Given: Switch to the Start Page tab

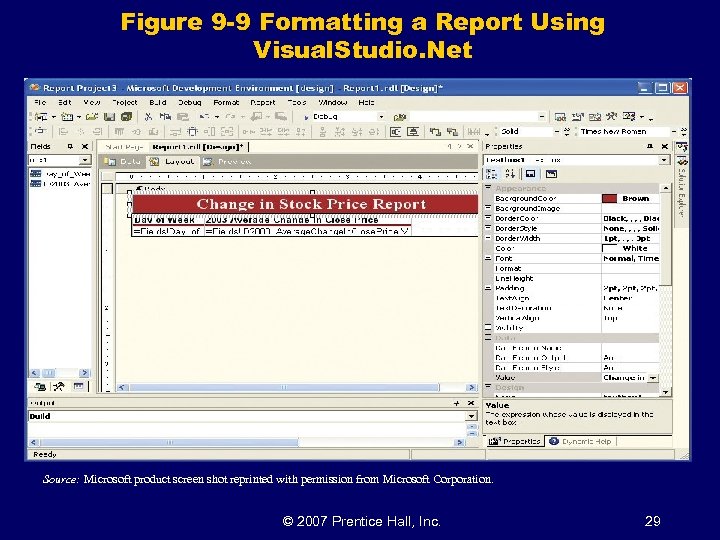Looking at the screenshot, I should [x=124, y=147].
